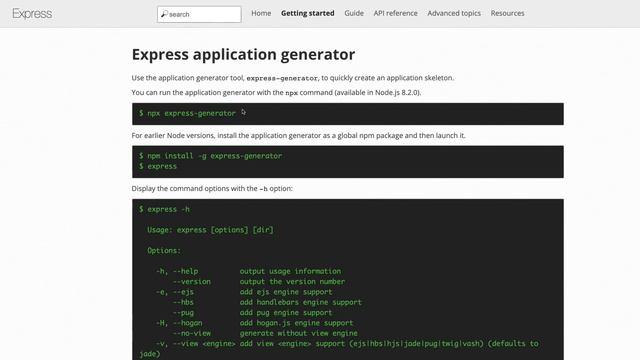Click the '--no-view' option row

pyautogui.click(x=265, y=333)
